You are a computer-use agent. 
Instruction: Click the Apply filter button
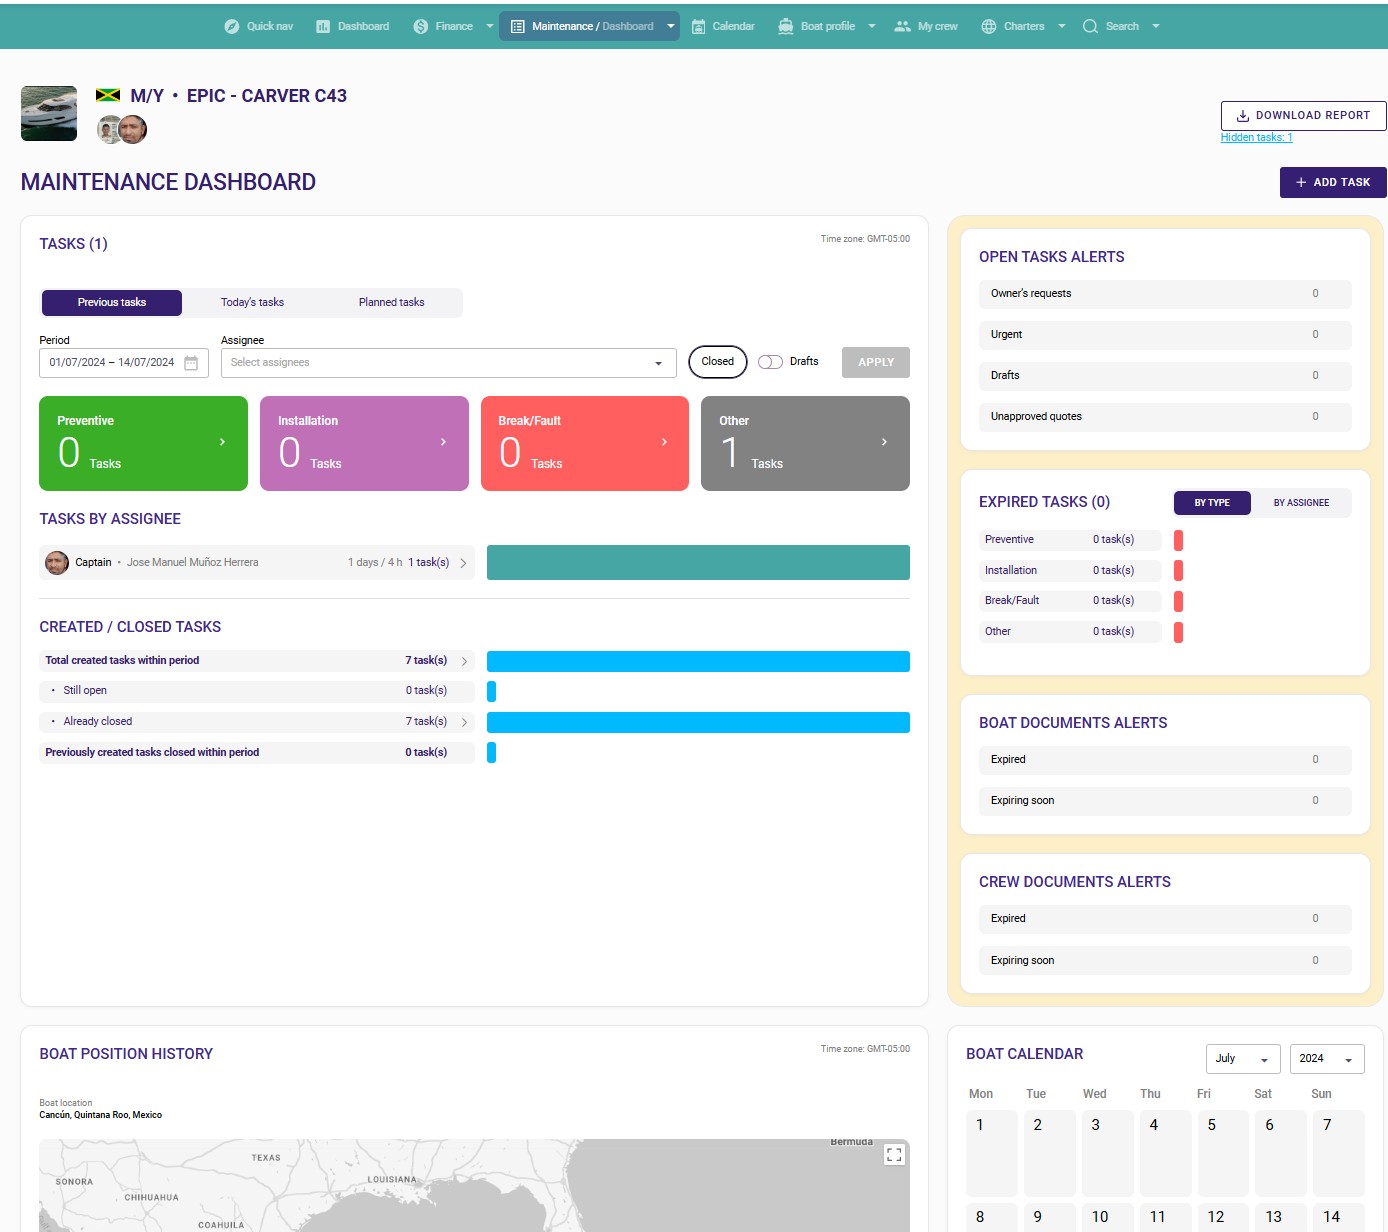876,362
